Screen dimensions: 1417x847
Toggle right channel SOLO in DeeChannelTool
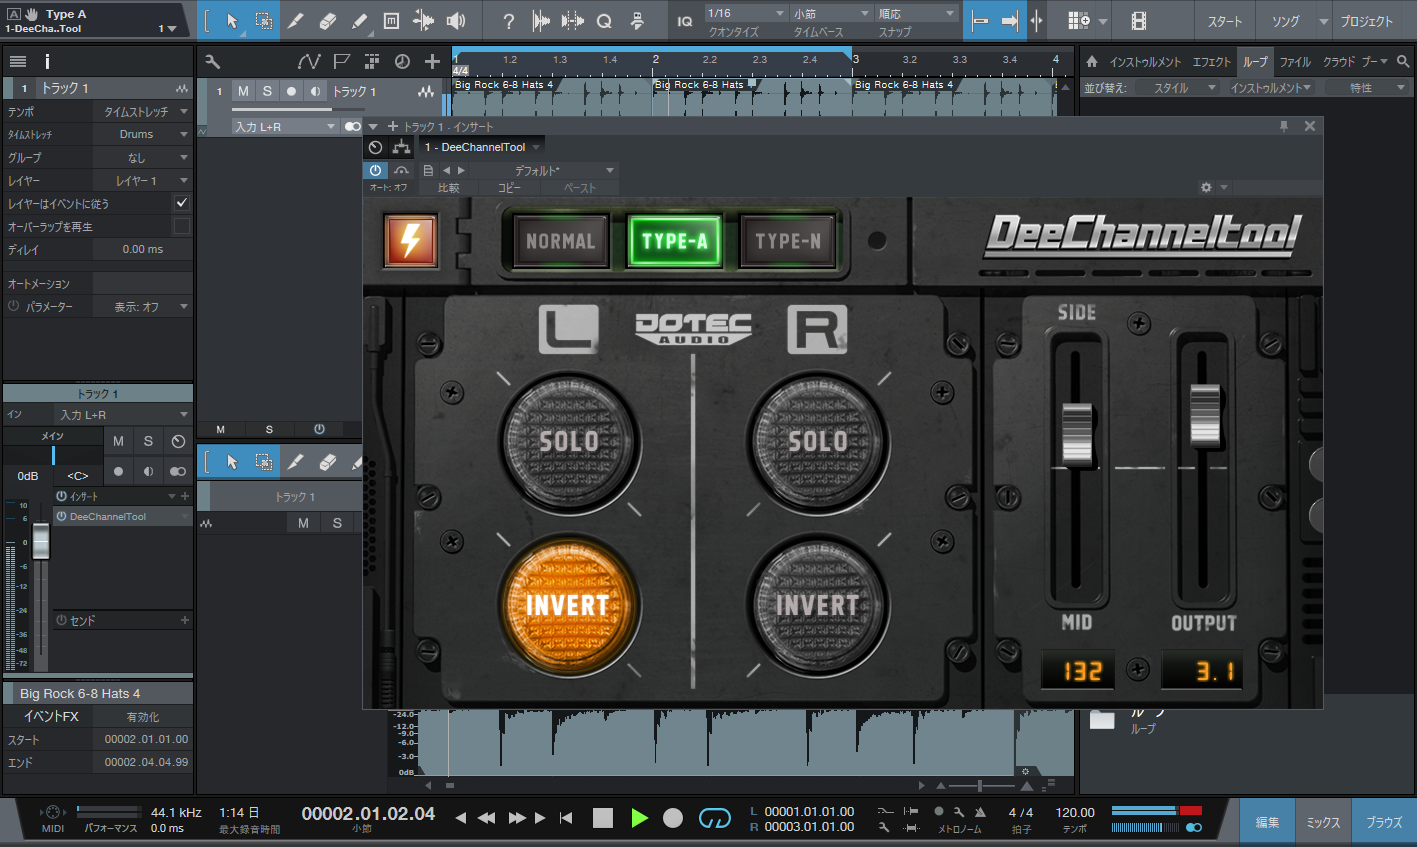click(818, 441)
